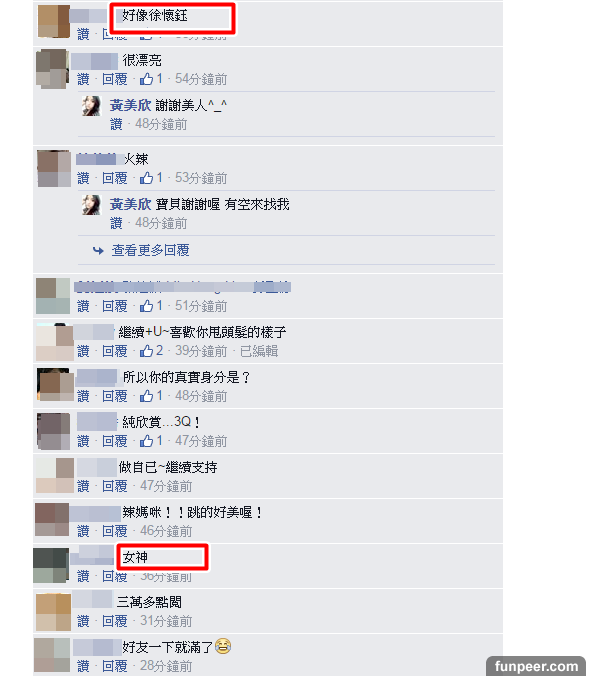Screen dimensions: 606x676
Task: Click the funpeer.com watermark
Action: [536, 666]
